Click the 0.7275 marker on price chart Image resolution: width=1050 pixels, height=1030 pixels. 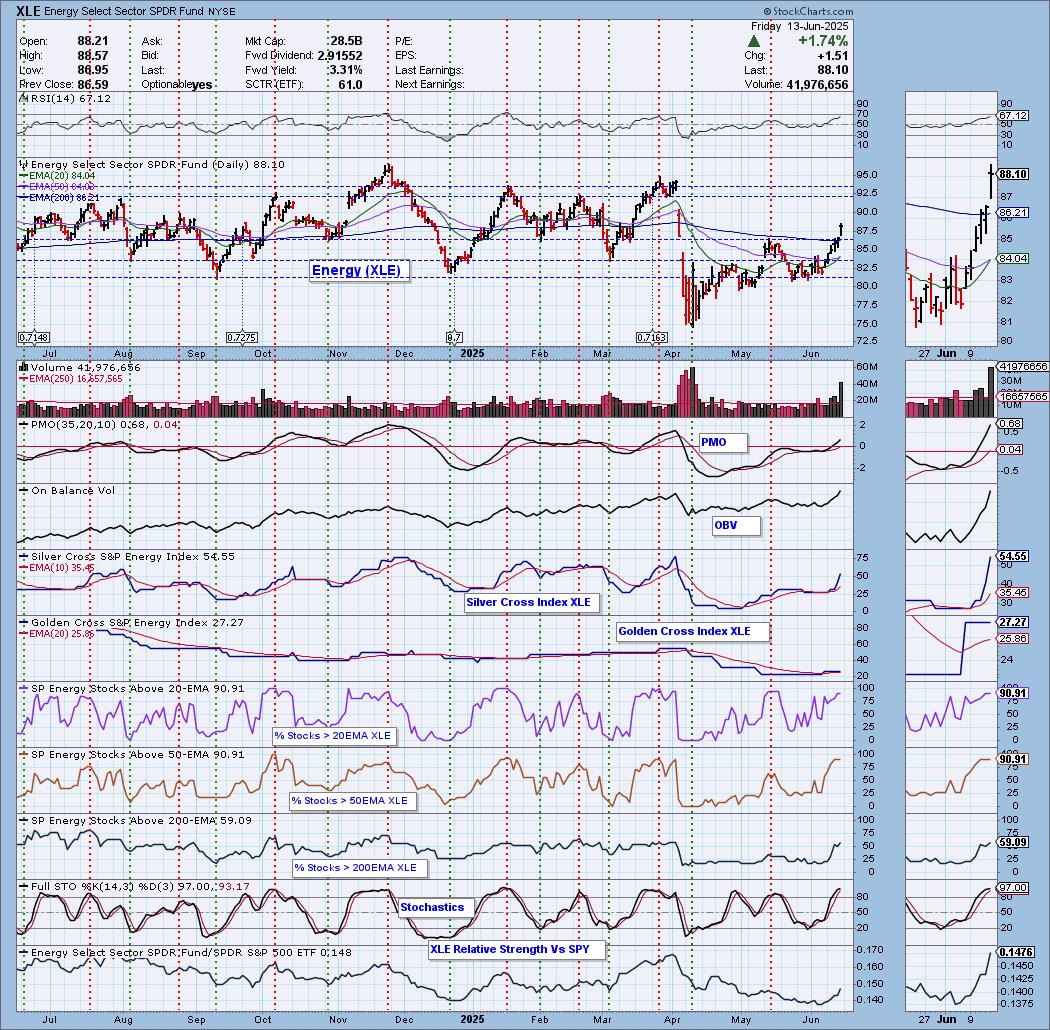[x=242, y=338]
